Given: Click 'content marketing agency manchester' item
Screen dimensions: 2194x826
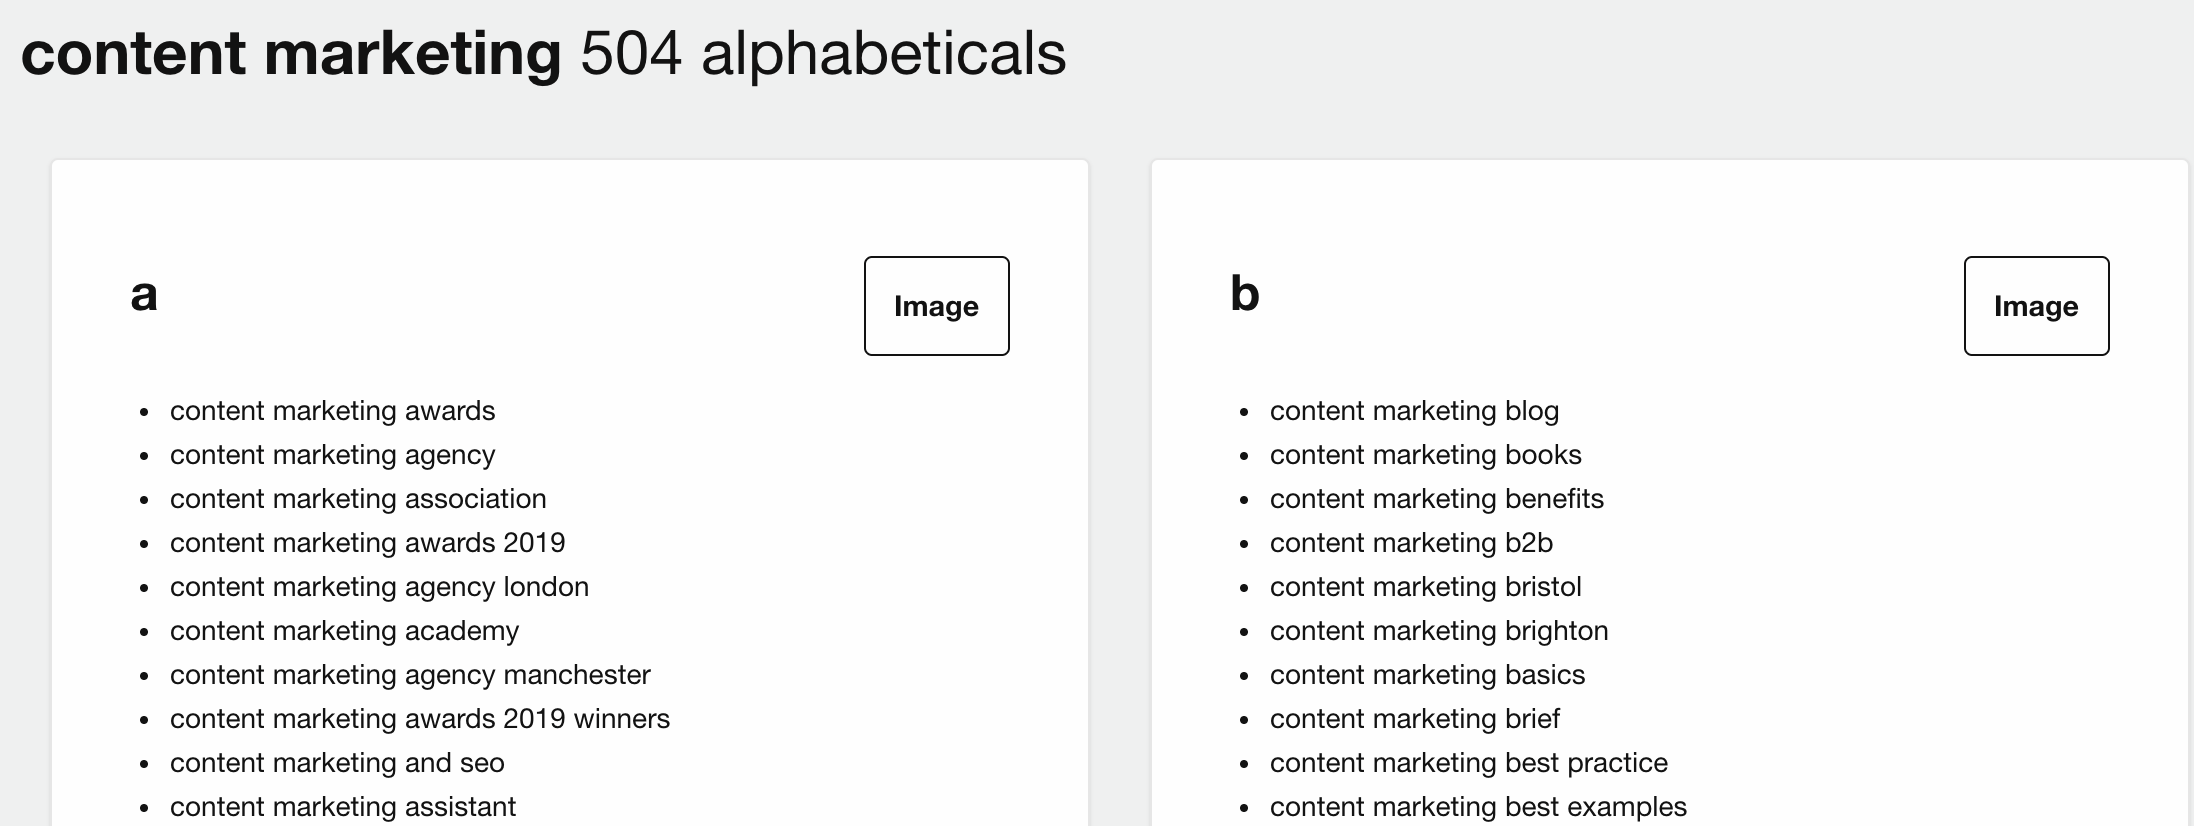Looking at the screenshot, I should coord(410,675).
